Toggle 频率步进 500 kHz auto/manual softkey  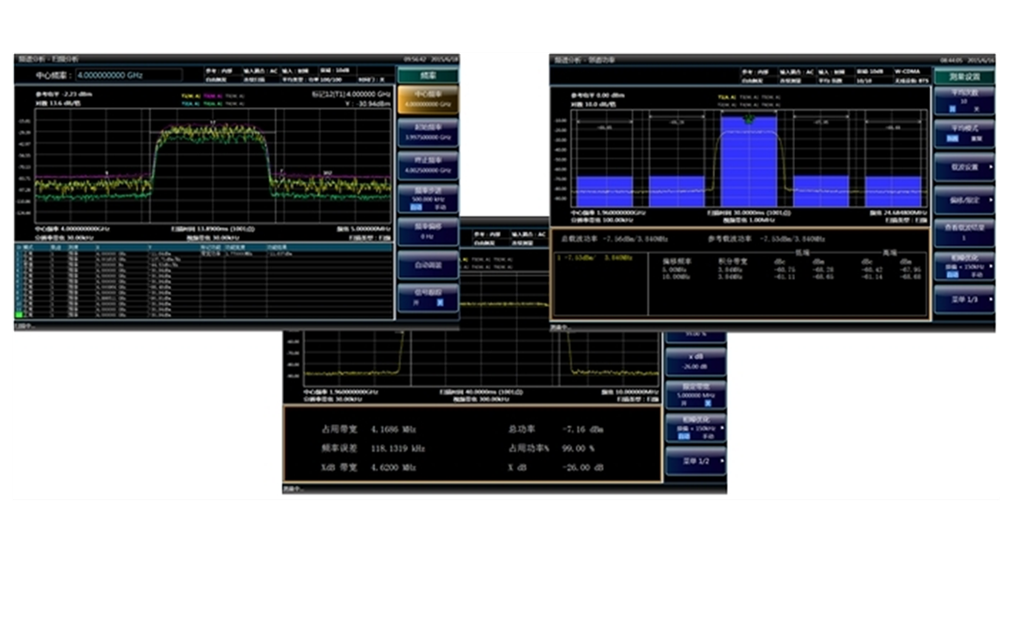click(x=427, y=197)
